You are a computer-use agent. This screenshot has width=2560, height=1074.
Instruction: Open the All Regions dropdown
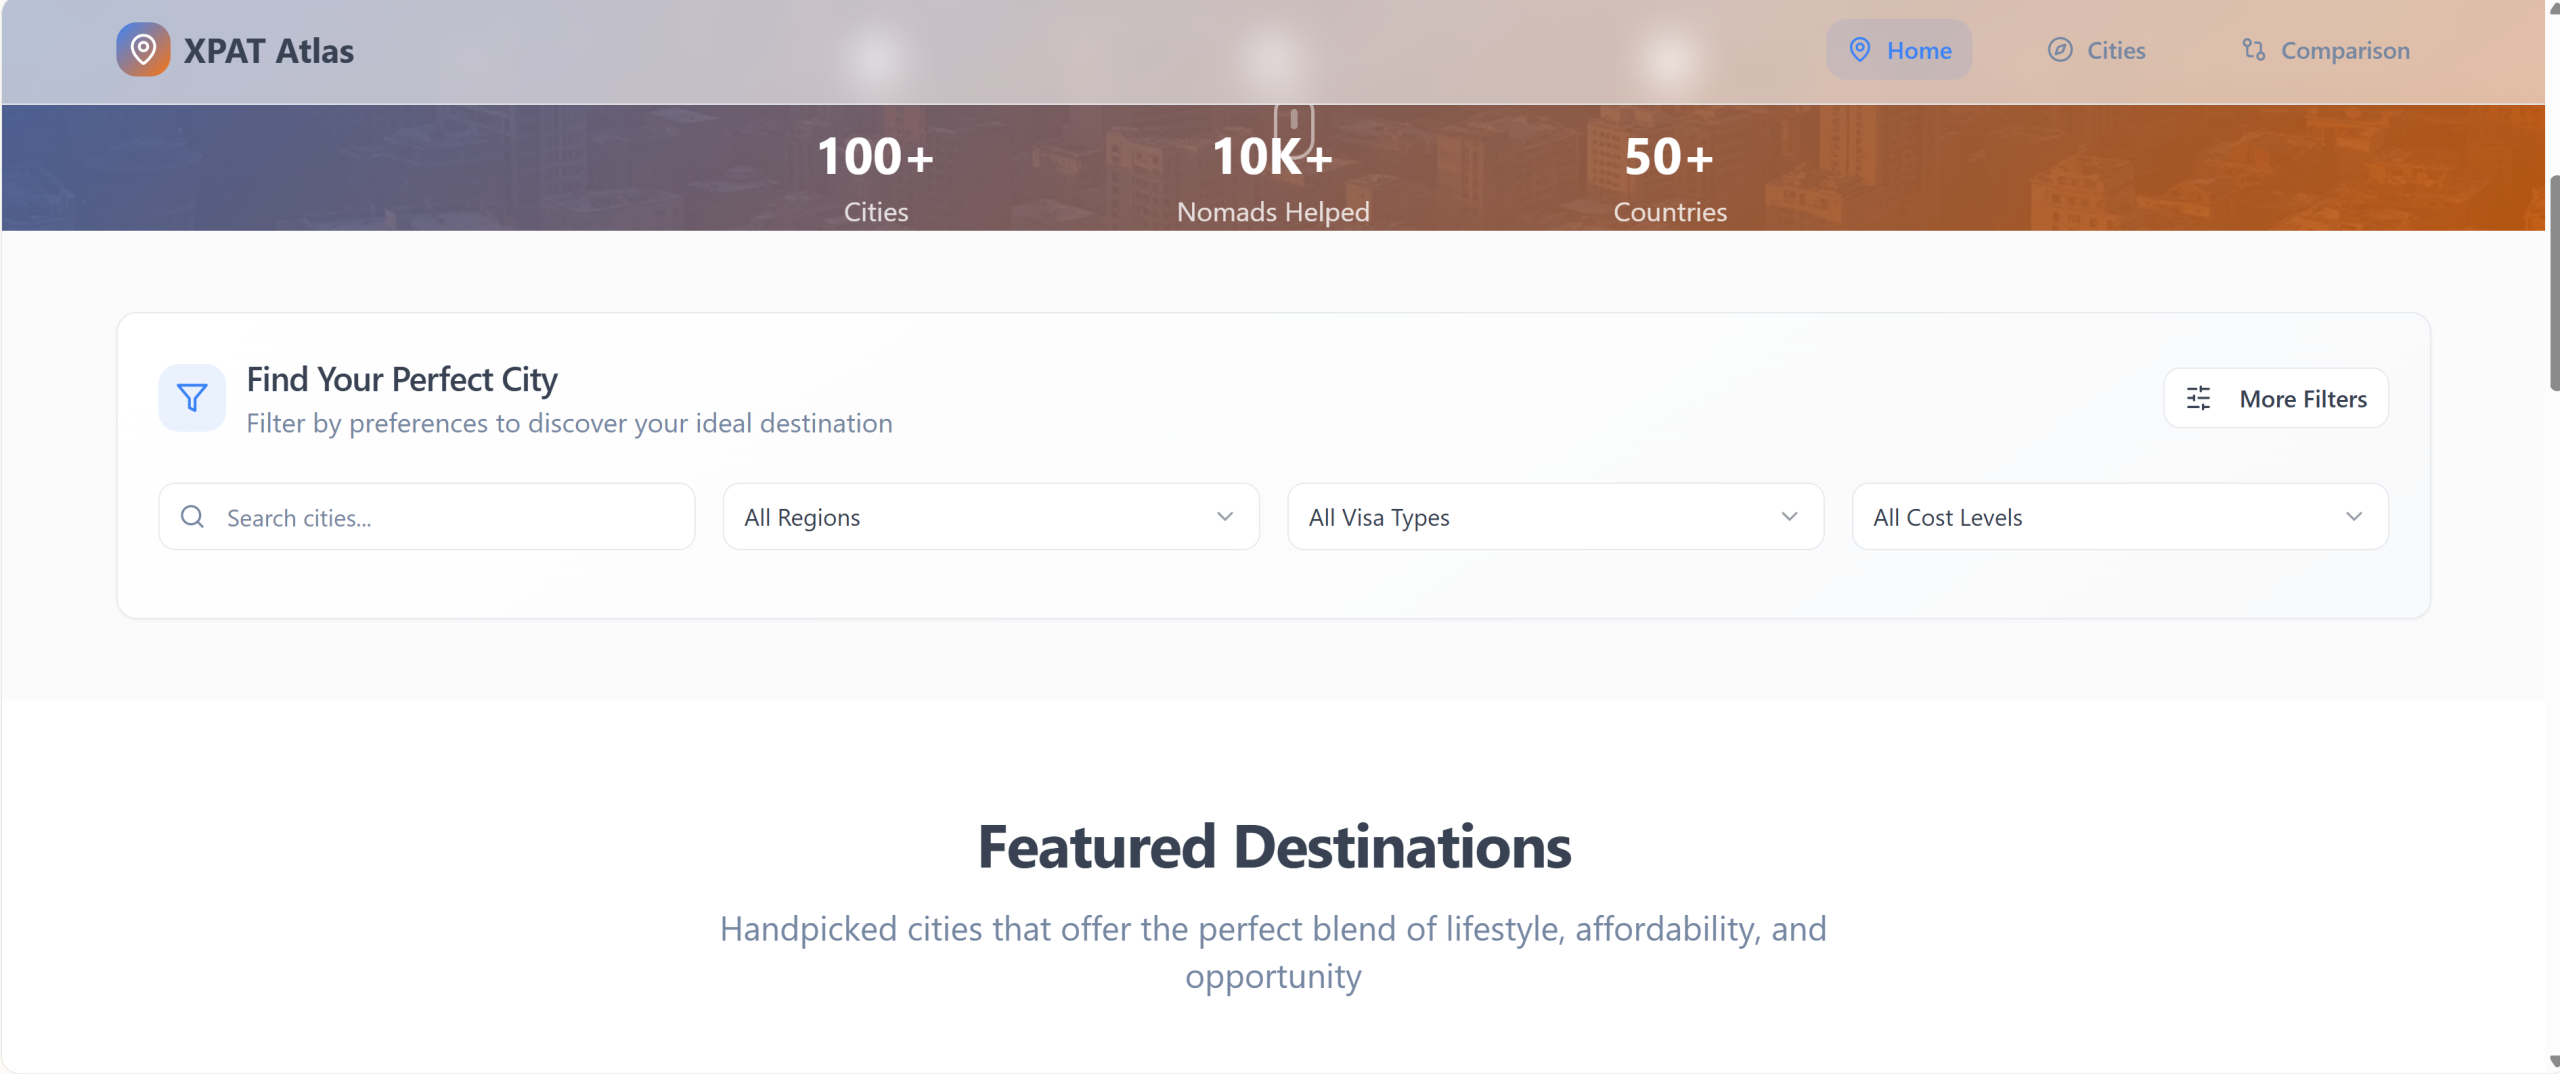[x=990, y=517]
